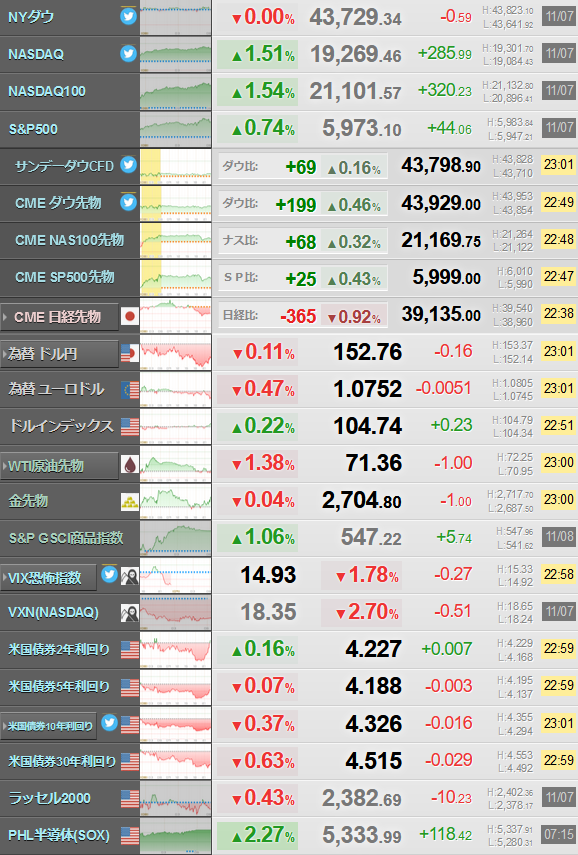578x855 pixels.
Task: Click the ドル円 rate 152.76
Action: [368, 352]
